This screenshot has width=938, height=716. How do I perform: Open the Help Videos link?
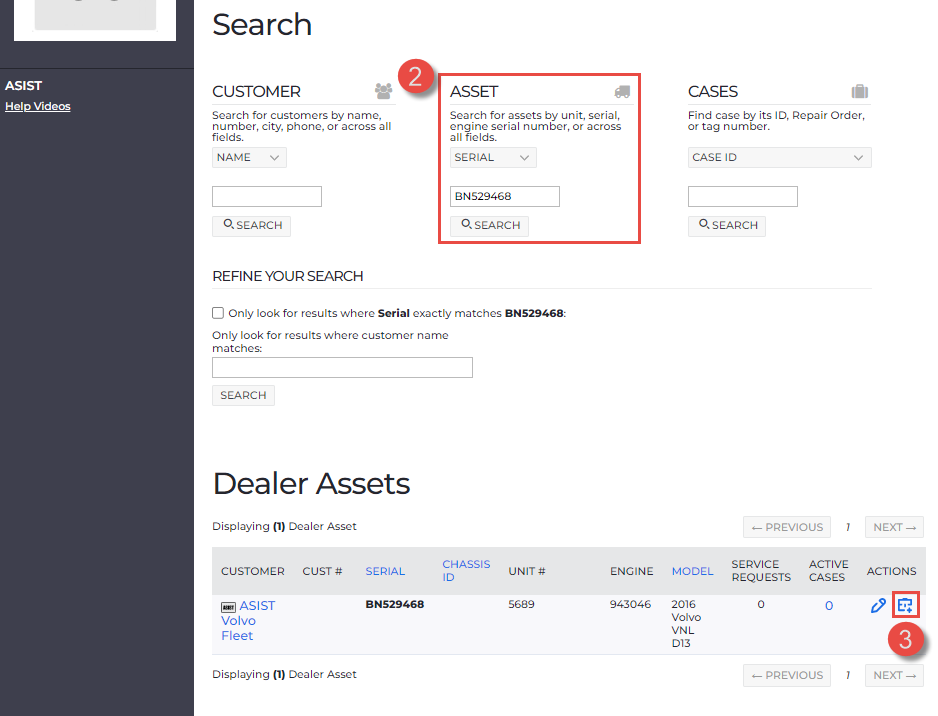pyautogui.click(x=38, y=106)
